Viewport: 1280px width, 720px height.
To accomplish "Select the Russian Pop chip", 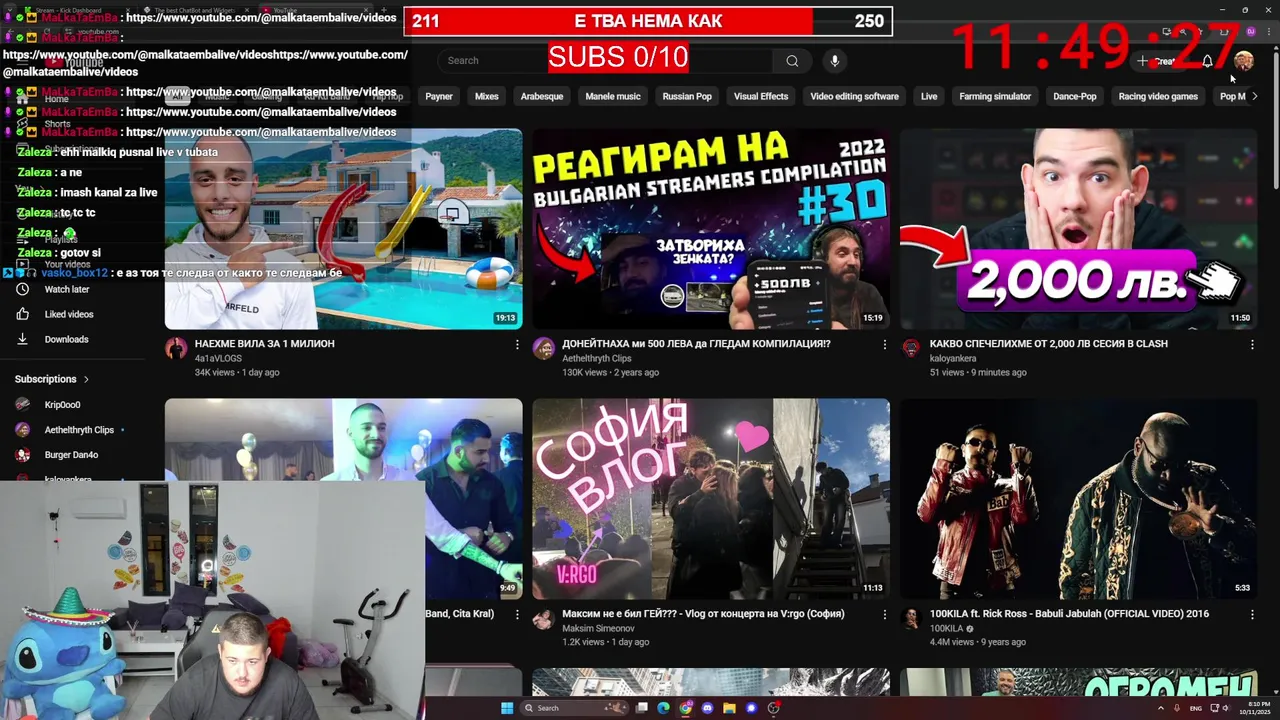I will point(687,96).
